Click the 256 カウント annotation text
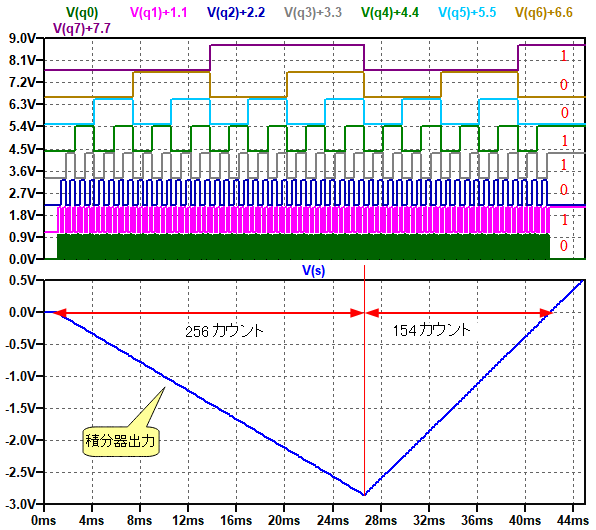 point(224,331)
